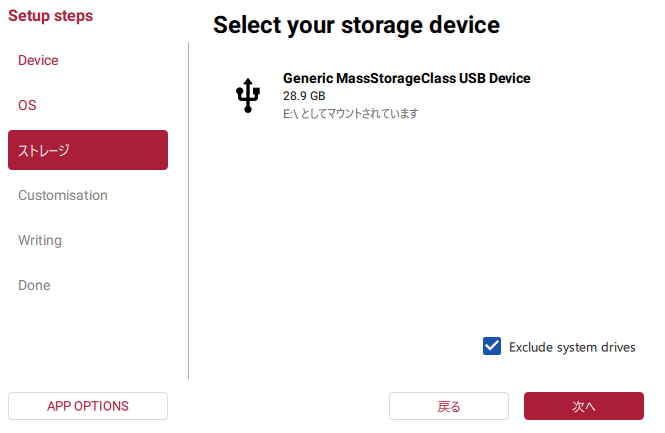Click the Setup steps sidebar heading
Screen dimensions: 665x433
(x=50, y=16)
